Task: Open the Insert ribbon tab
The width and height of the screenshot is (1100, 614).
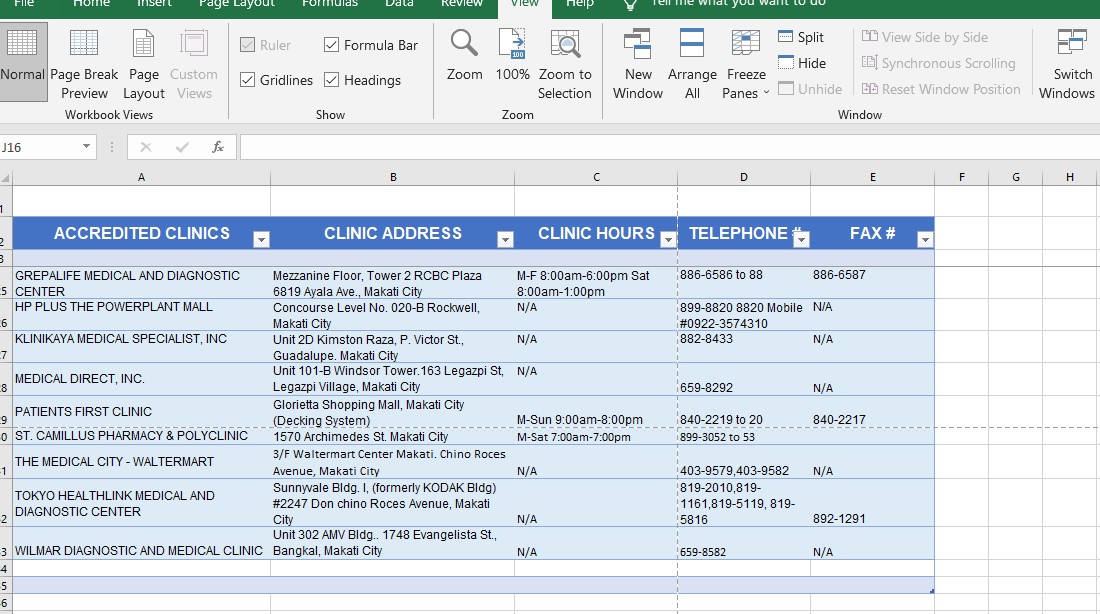Action: (154, 4)
